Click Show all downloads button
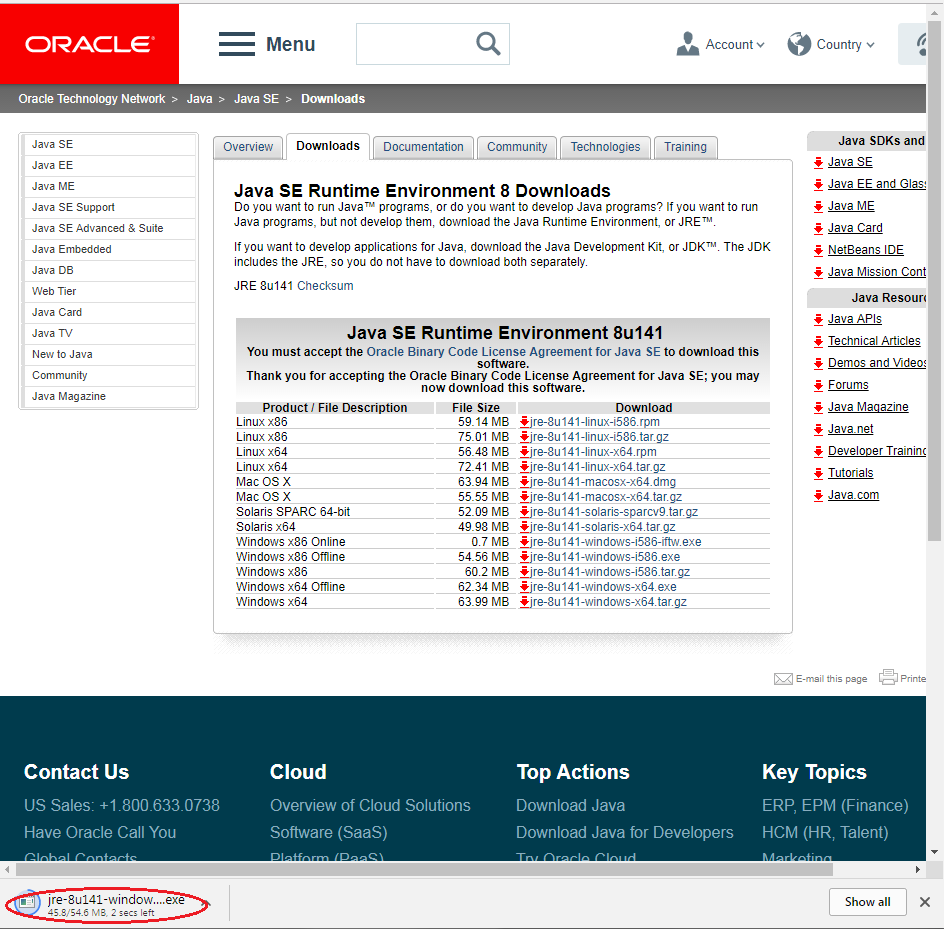This screenshot has height=929, width=944. (867, 902)
